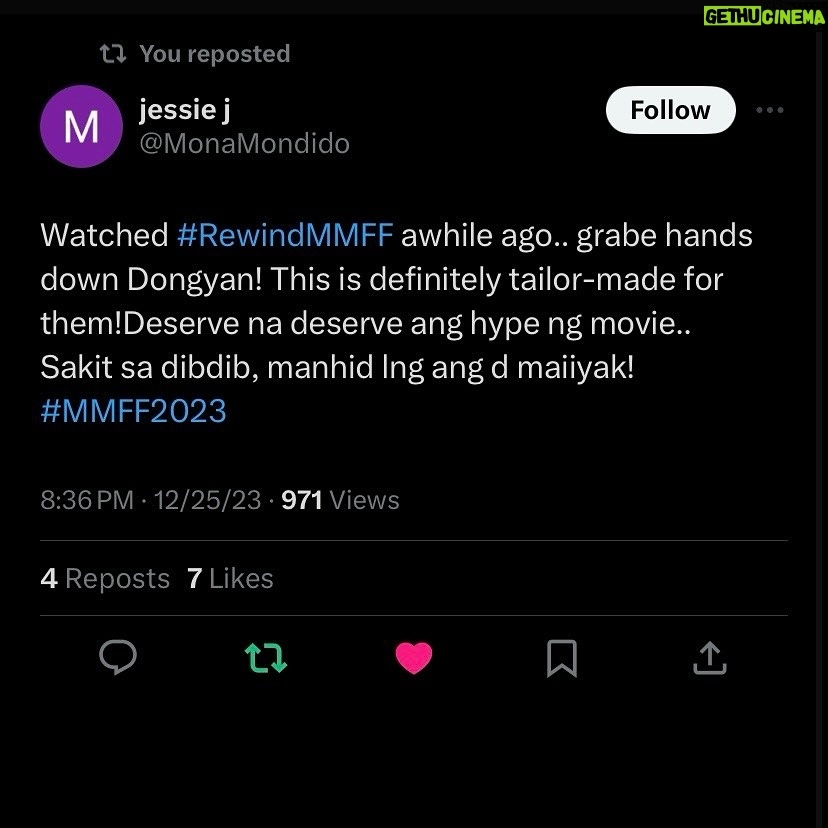Open the three-dot more options menu
The image size is (828, 828).
click(769, 110)
